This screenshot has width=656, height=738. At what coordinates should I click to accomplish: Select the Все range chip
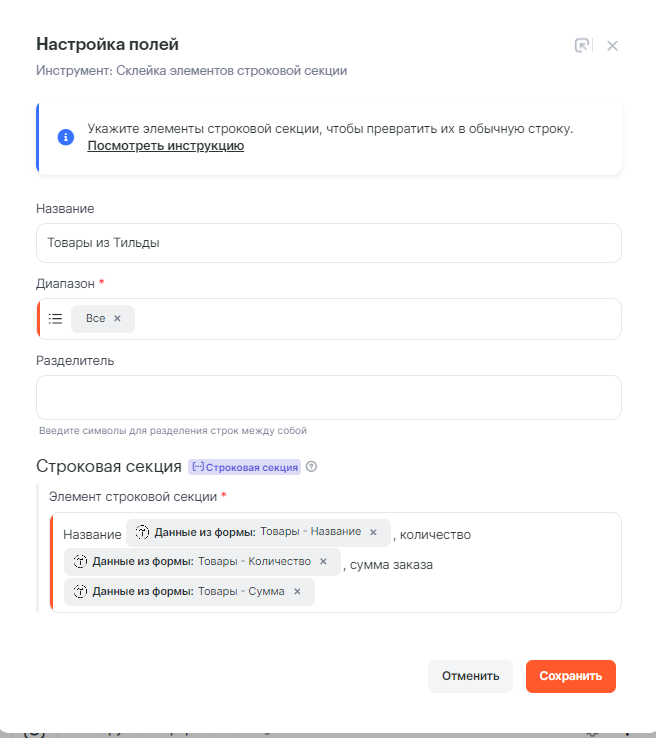click(x=95, y=319)
